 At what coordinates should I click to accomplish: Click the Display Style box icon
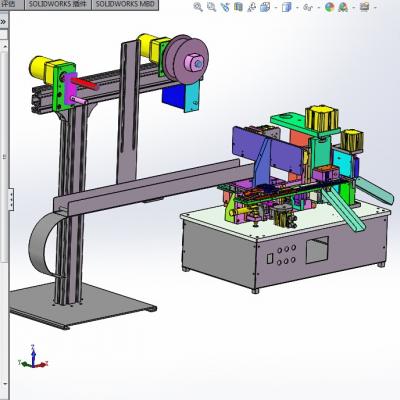click(287, 7)
